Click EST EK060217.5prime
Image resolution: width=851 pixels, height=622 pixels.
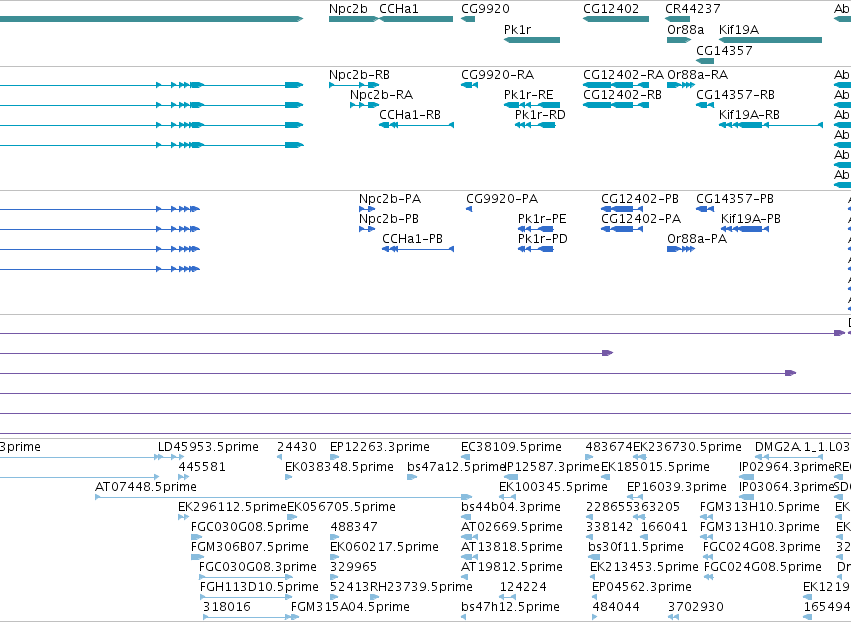[384, 548]
